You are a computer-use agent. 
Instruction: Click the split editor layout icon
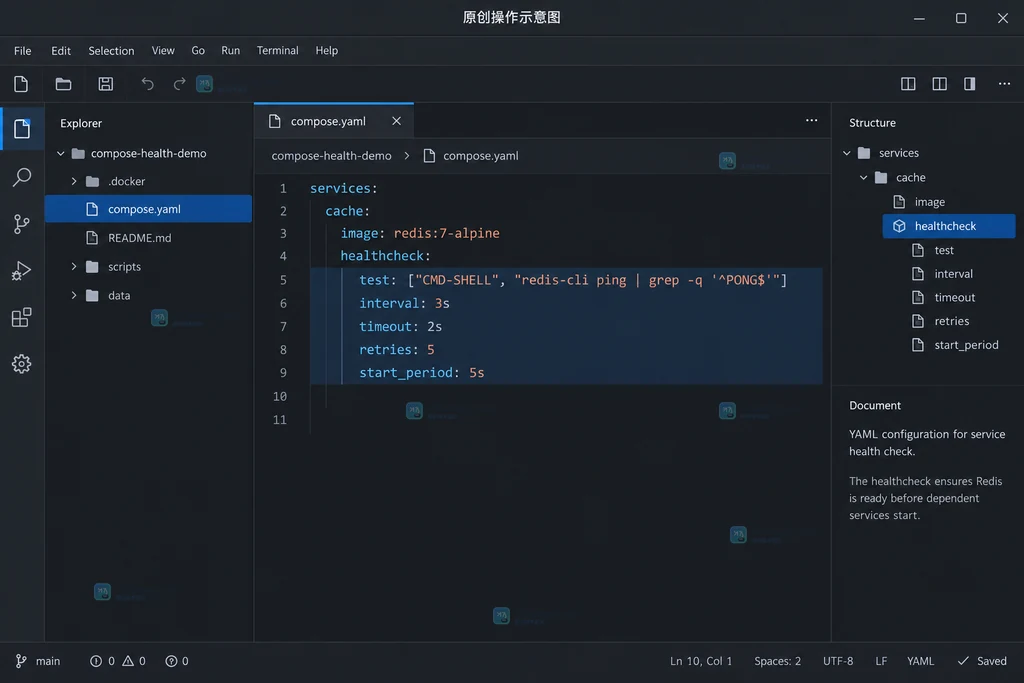coord(939,84)
